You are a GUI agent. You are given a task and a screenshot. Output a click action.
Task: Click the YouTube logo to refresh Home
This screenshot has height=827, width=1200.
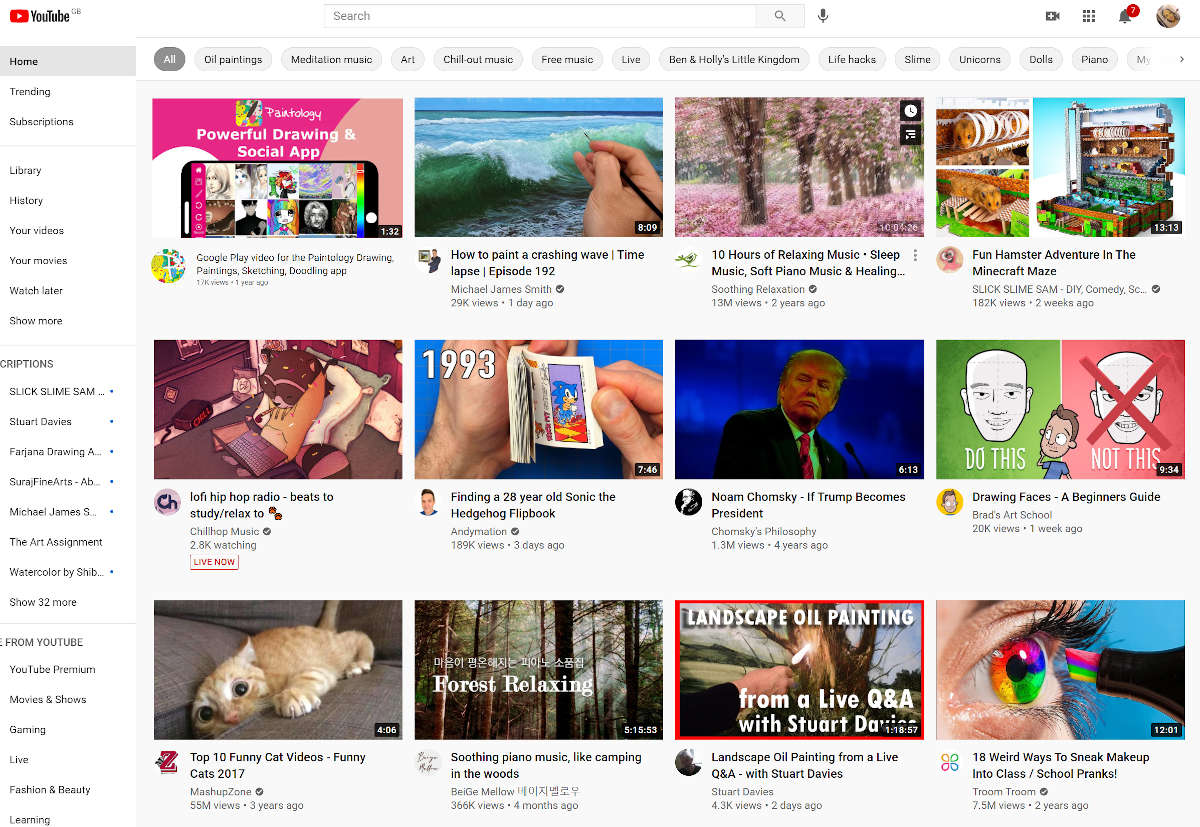pos(40,16)
